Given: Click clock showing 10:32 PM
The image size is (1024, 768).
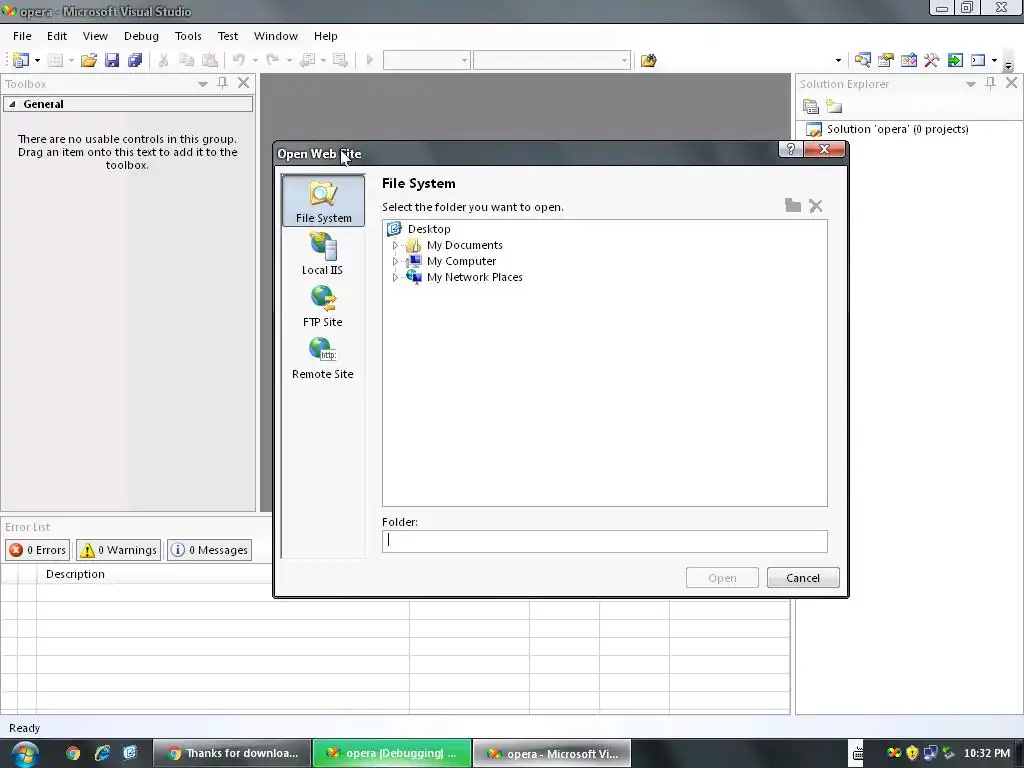Looking at the screenshot, I should click(x=987, y=754).
